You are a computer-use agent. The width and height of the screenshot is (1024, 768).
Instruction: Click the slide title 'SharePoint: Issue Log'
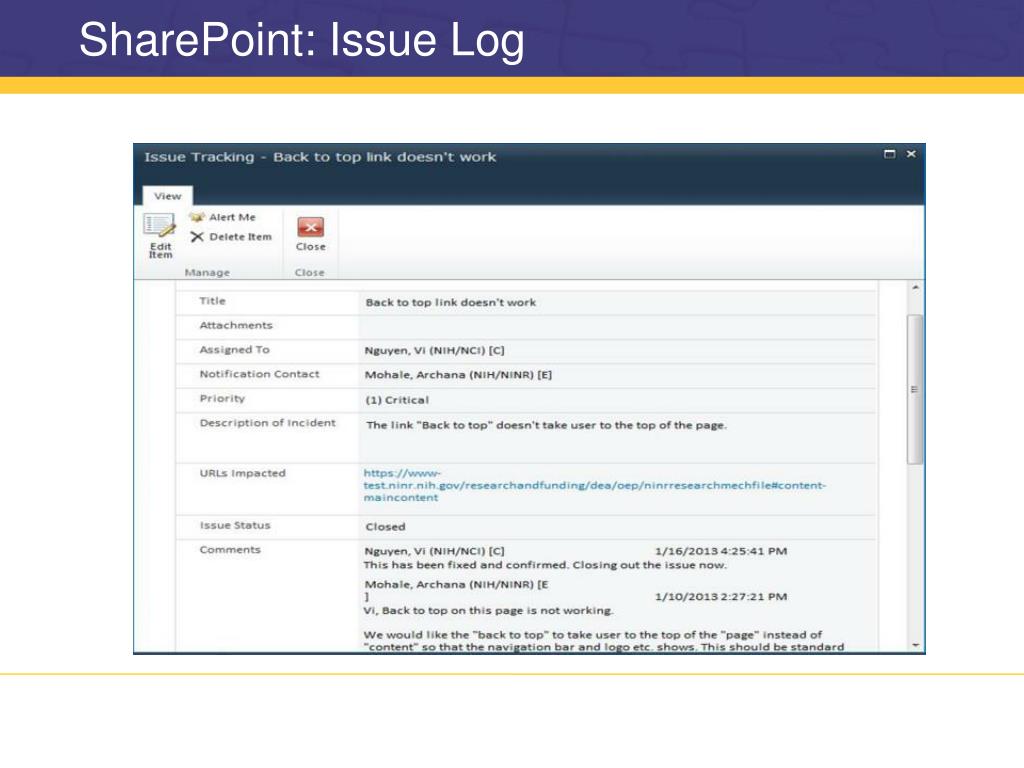point(302,40)
